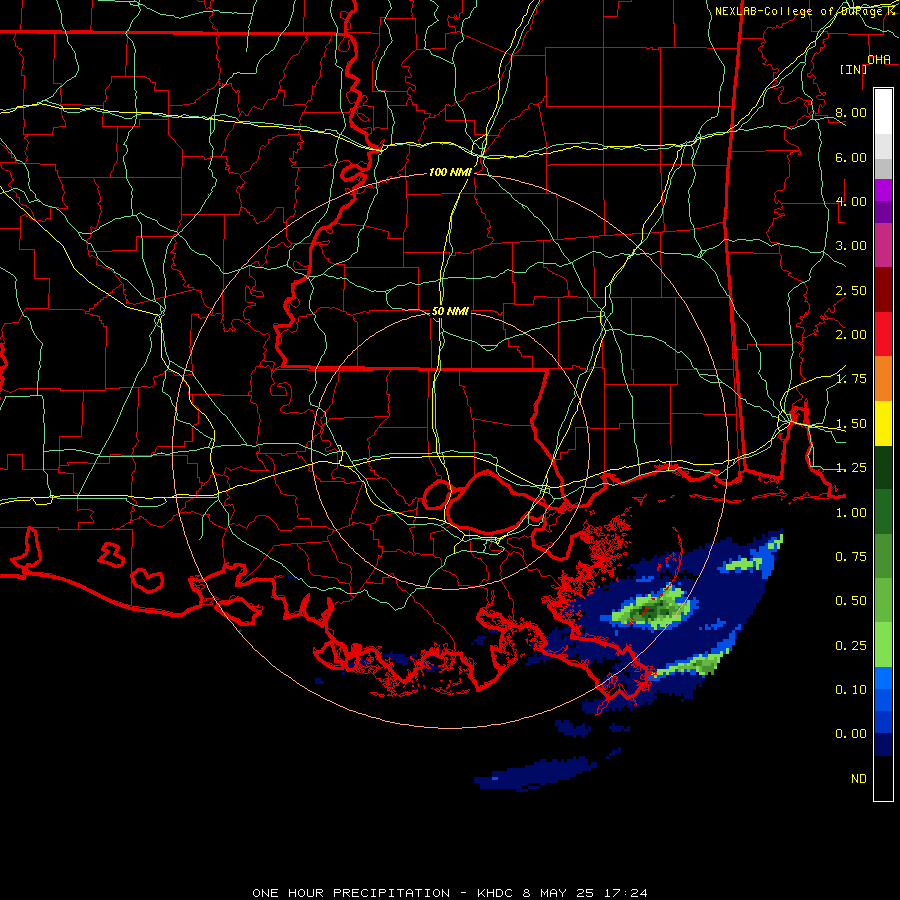900x900 pixels.
Task: Click the 1.75 legend value
Action: point(851,379)
